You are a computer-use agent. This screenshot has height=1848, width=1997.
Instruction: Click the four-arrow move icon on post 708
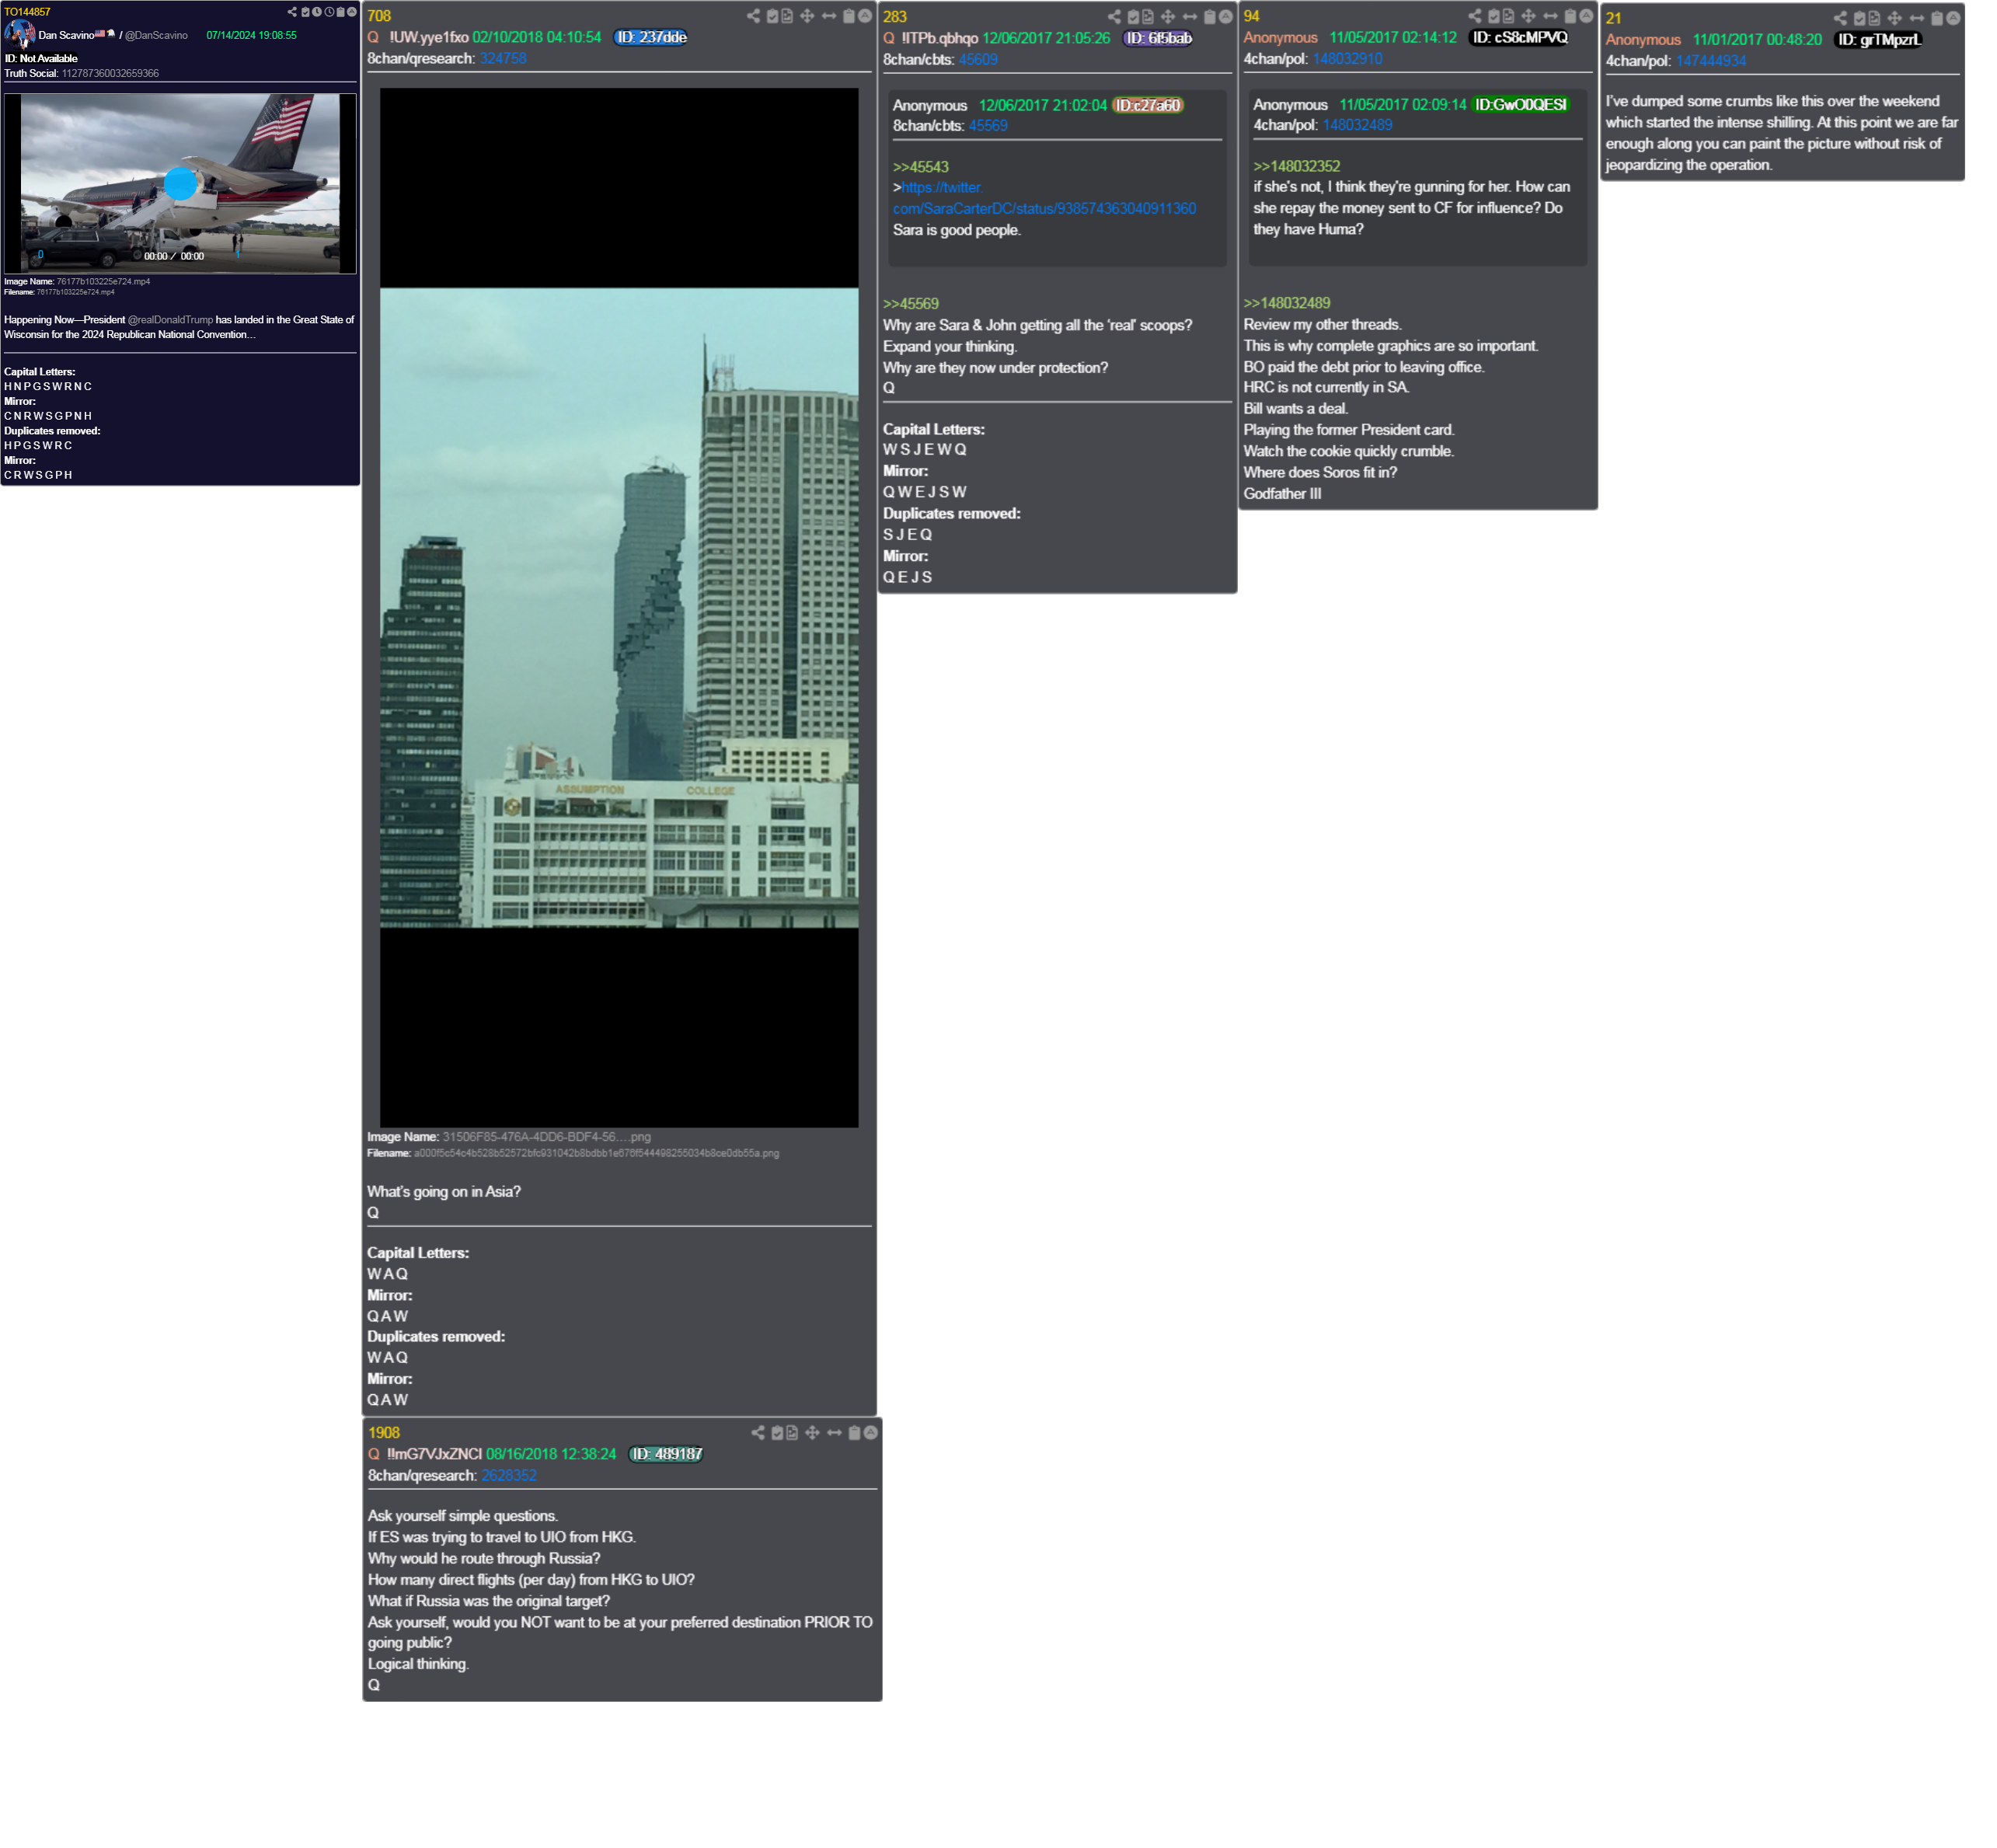pyautogui.click(x=807, y=16)
